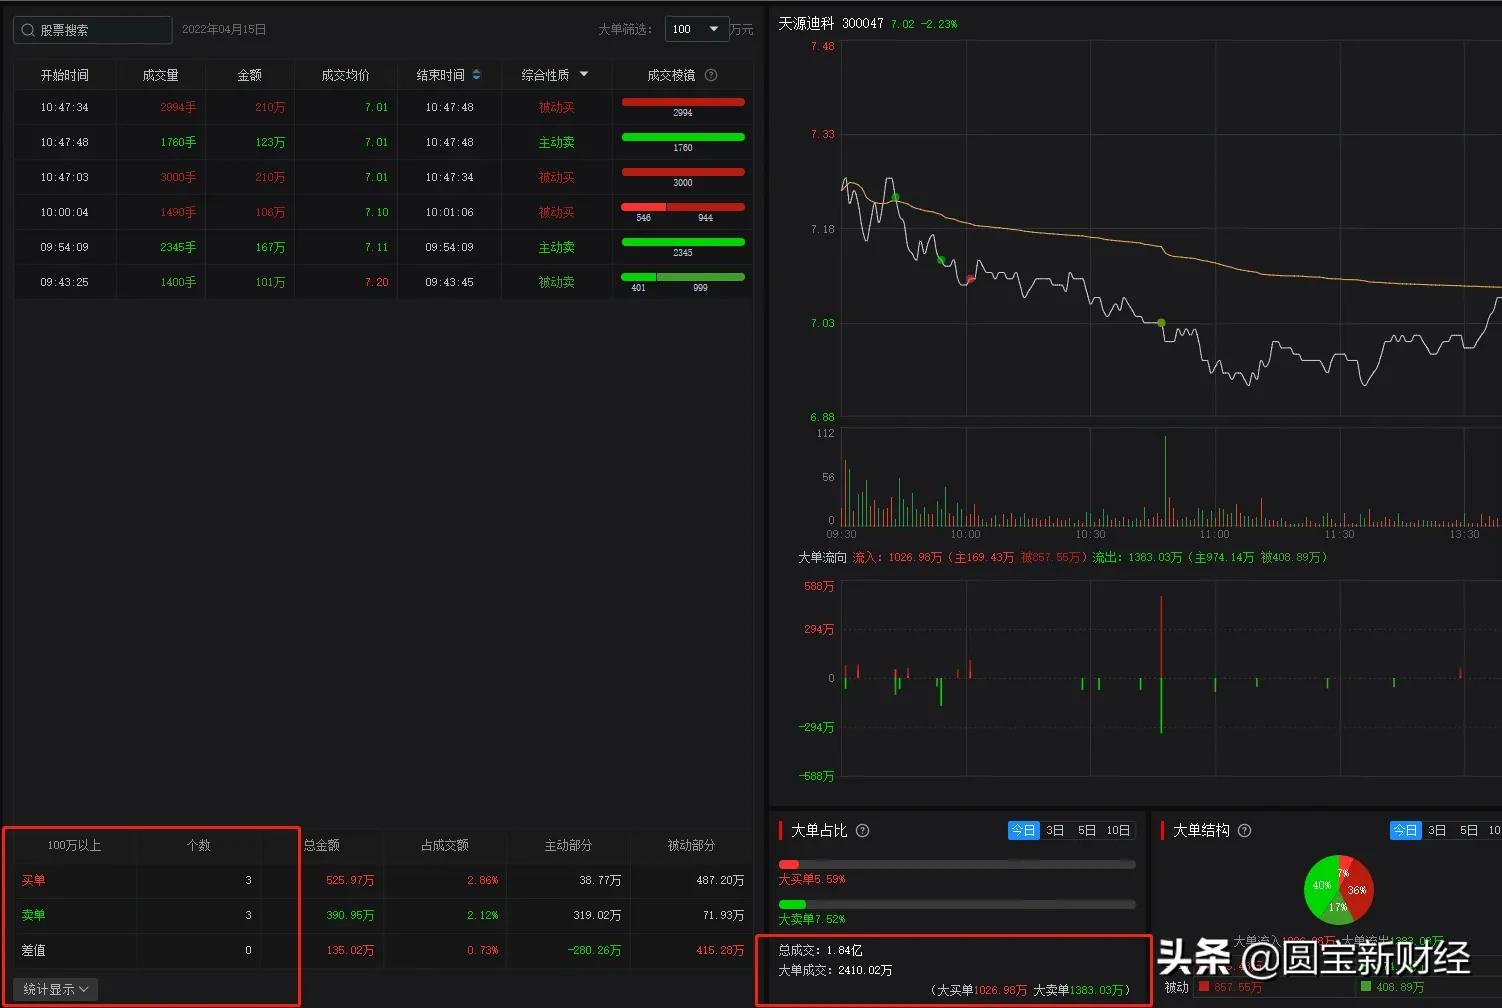This screenshot has width=1502, height=1008.
Task: Select the 2994手 volume cell
Action: 178,107
